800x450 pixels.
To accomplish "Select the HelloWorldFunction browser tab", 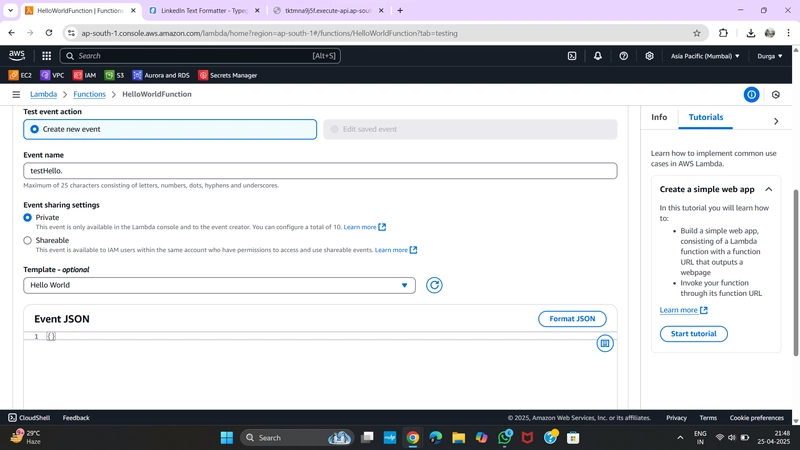I will (80, 10).
